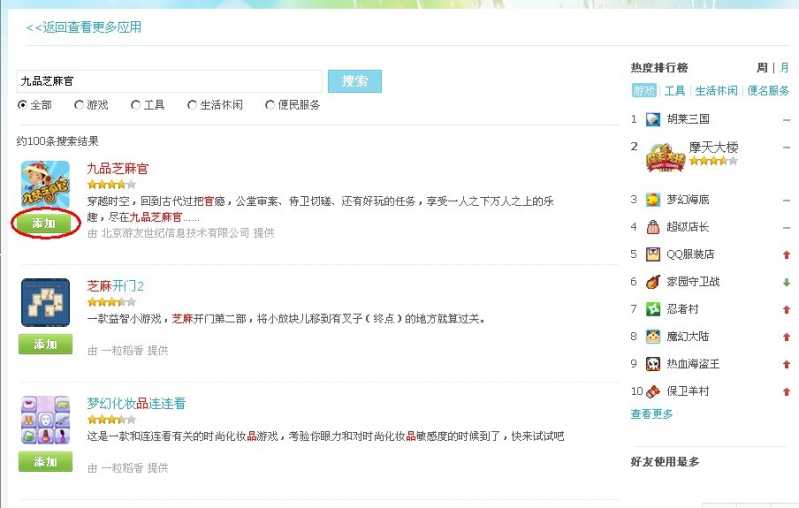Viewport: 799px width, 508px height.
Task: Open the 梦幻化妆品连连看 app icon
Action: tap(45, 420)
